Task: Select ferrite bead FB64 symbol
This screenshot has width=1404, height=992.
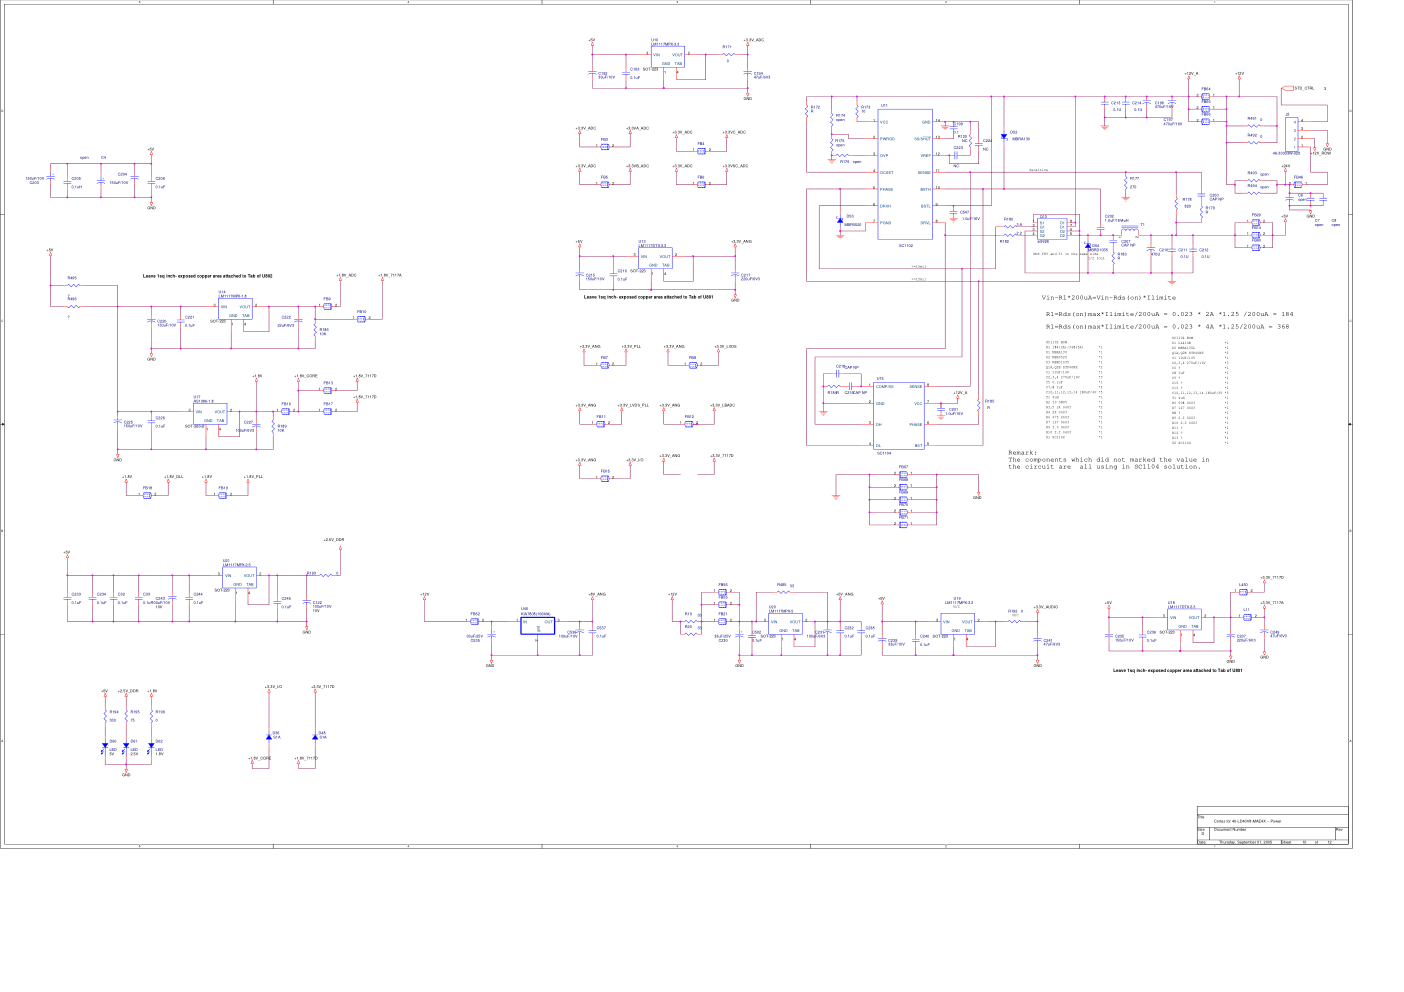Action: tap(1205, 97)
